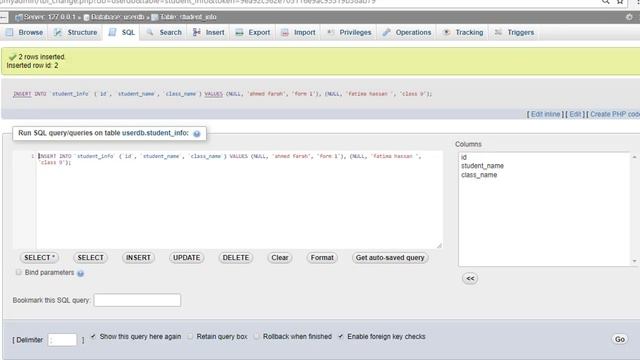
Task: Enable Bind parameters checkbox
Action: pos(18,272)
